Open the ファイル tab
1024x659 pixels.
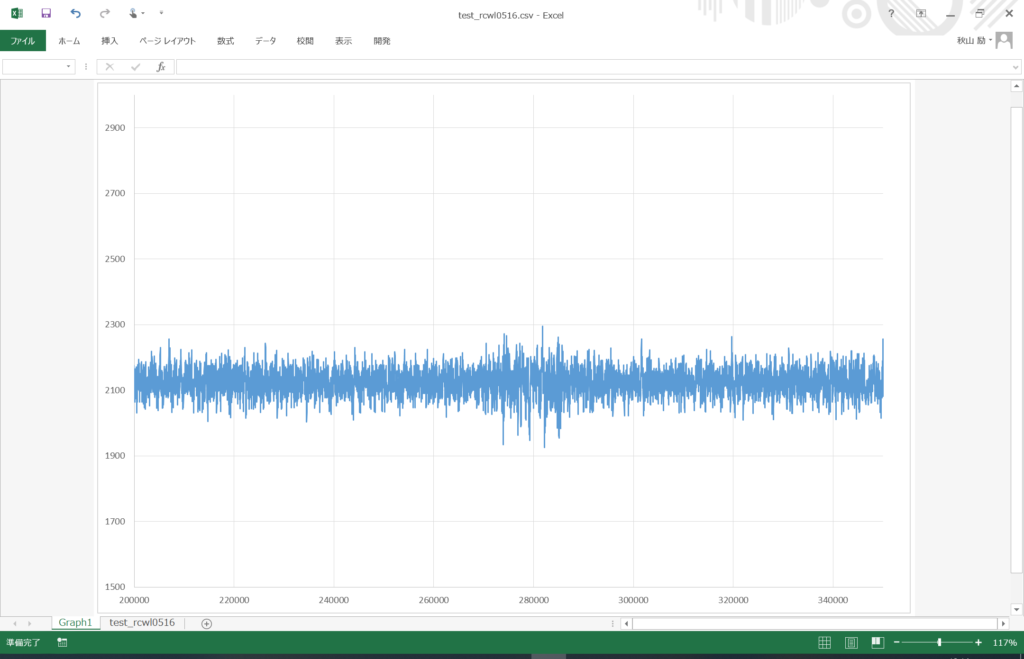pyautogui.click(x=23, y=41)
